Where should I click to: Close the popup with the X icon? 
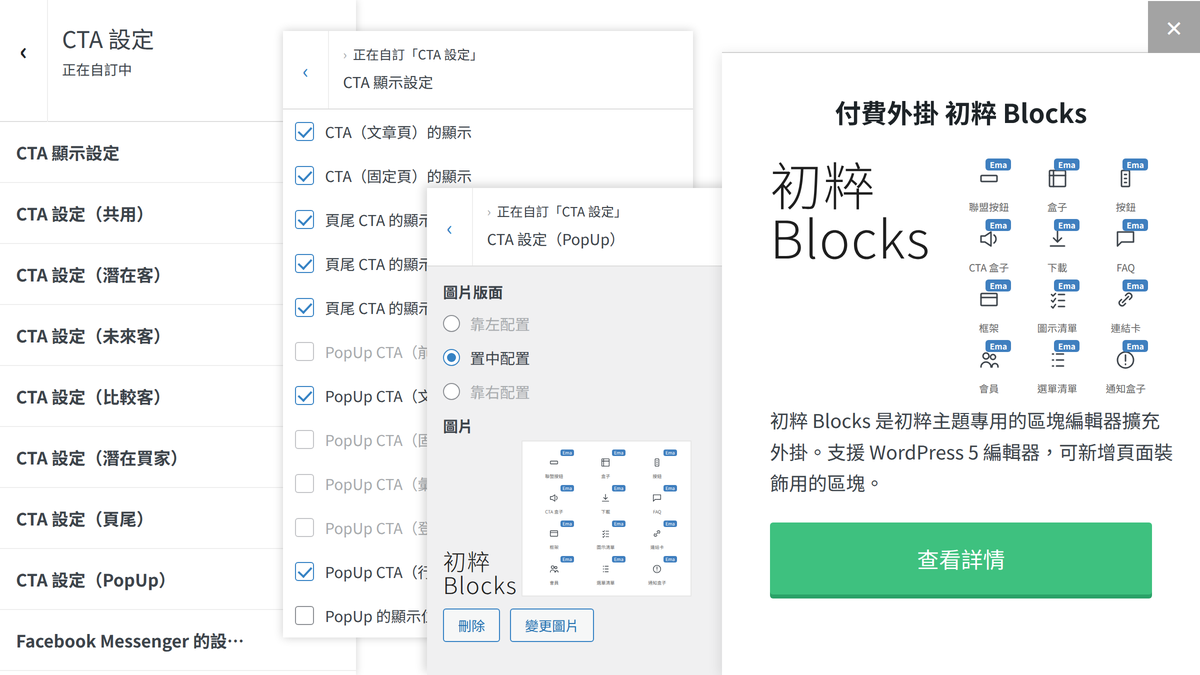coord(1174,29)
